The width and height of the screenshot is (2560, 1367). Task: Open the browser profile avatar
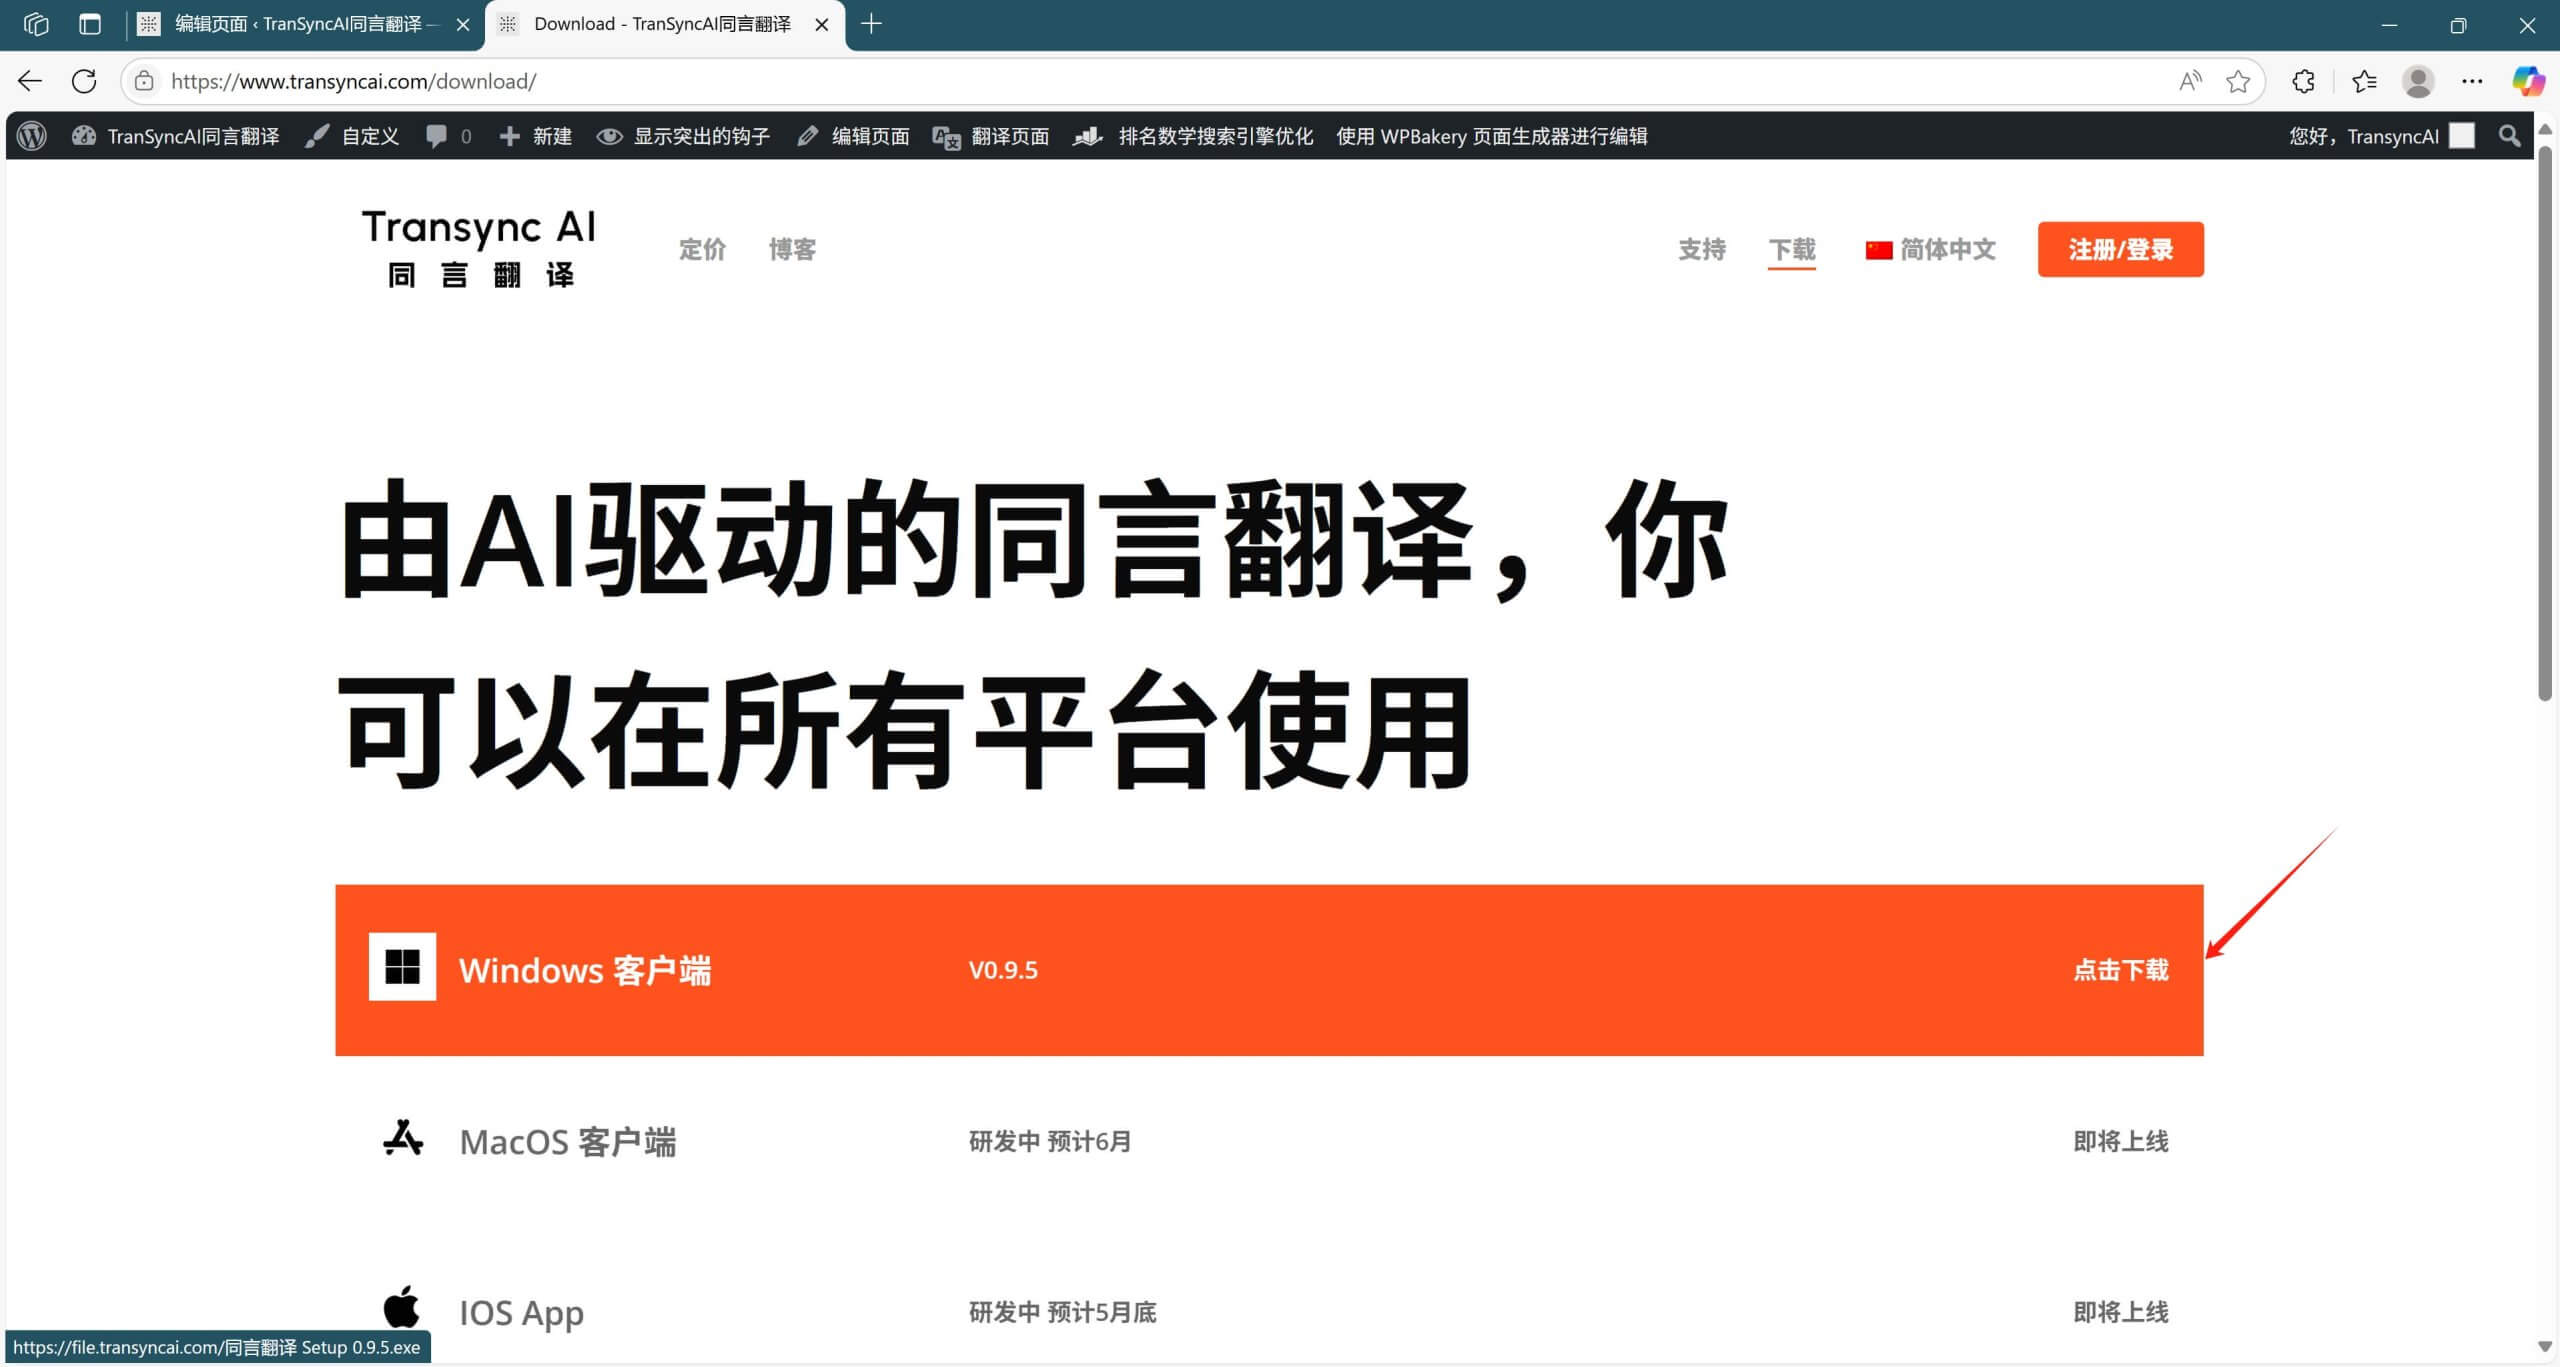(x=2418, y=81)
